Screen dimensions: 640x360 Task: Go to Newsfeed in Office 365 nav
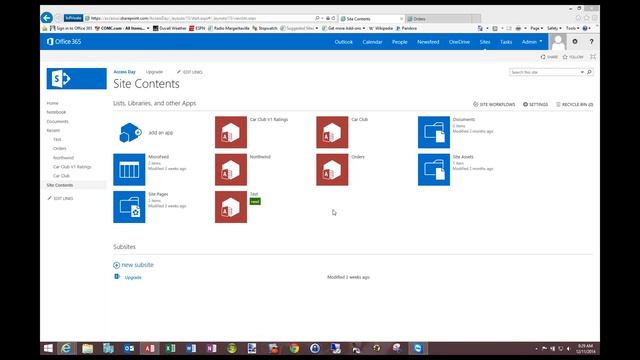pos(428,42)
